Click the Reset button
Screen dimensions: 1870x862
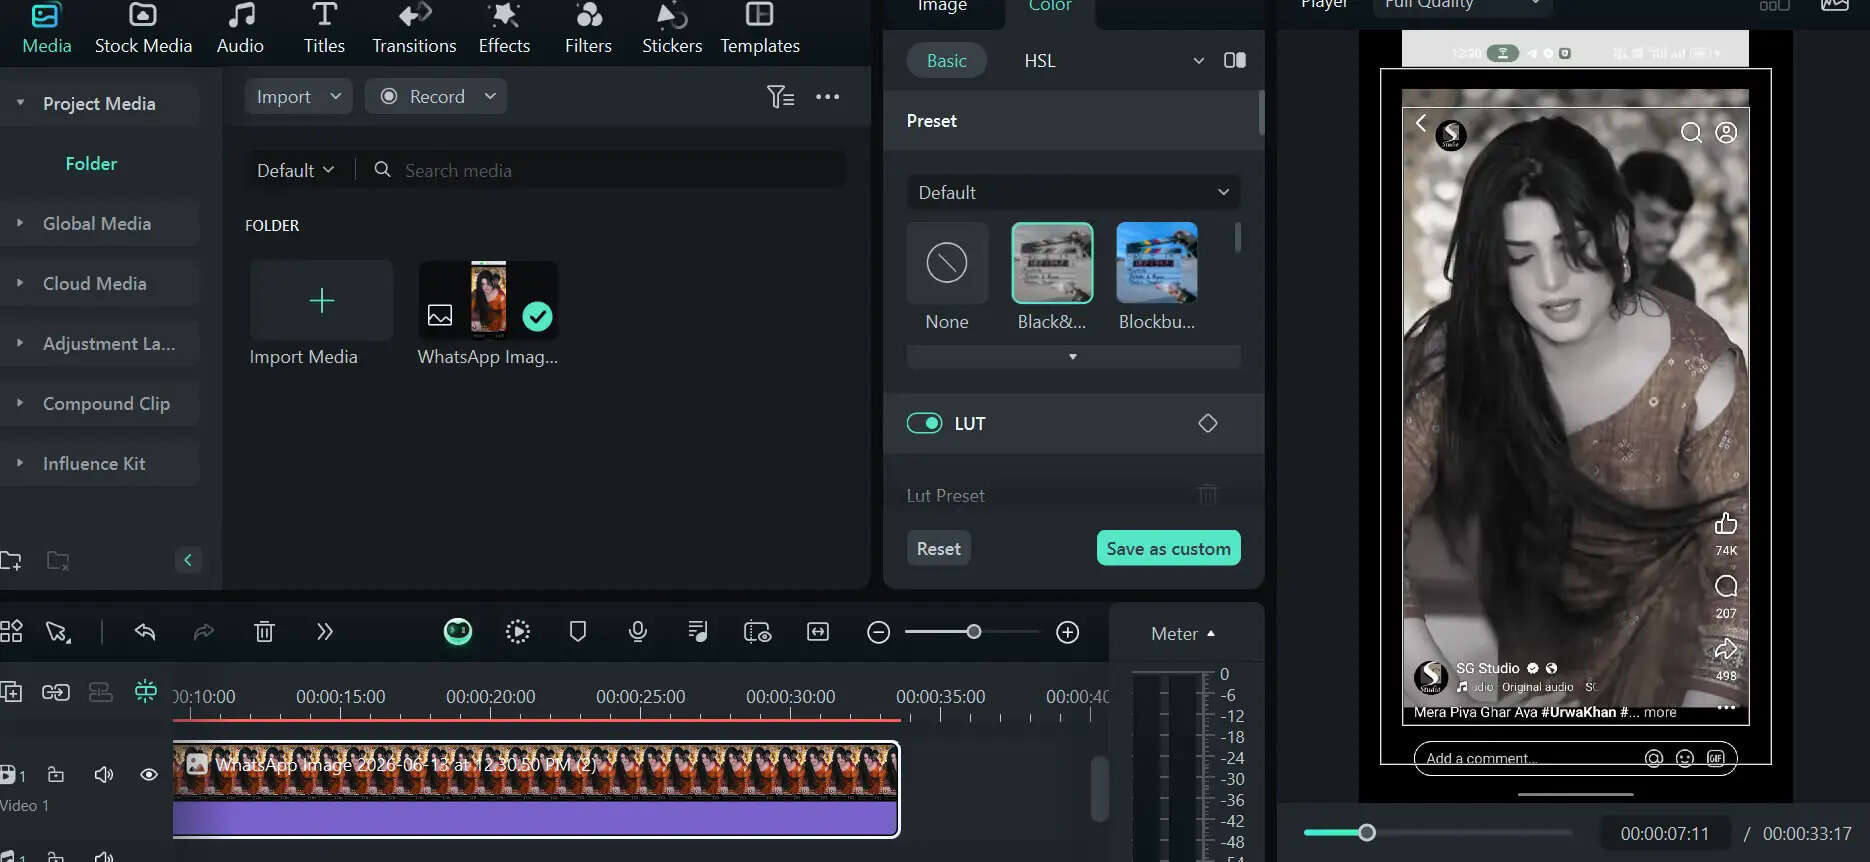click(x=938, y=548)
